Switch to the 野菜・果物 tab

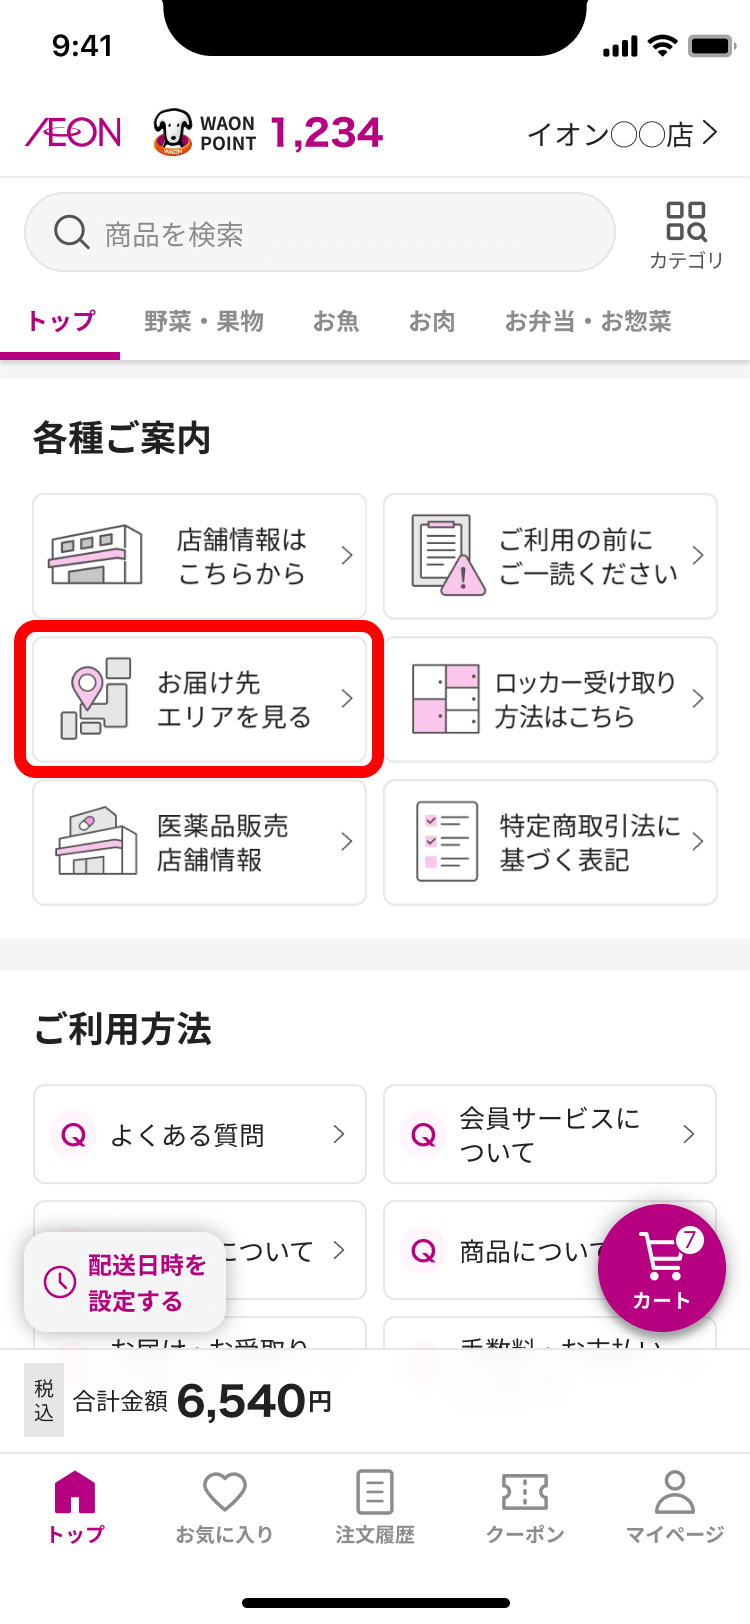204,321
